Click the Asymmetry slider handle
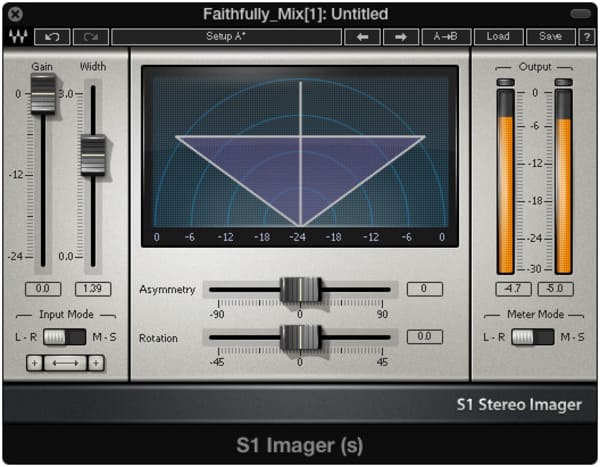Viewport: 600px width, 467px height. (x=299, y=290)
